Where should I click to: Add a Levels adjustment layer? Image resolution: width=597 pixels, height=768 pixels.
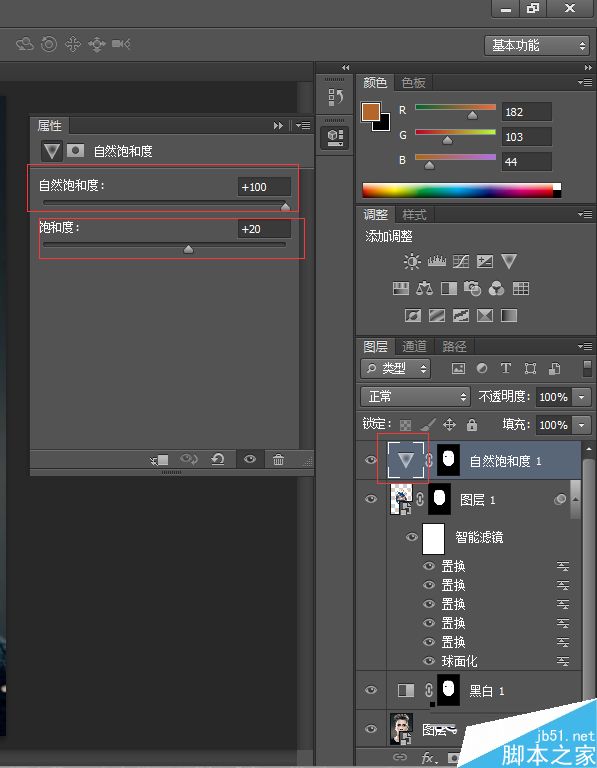pyautogui.click(x=436, y=262)
